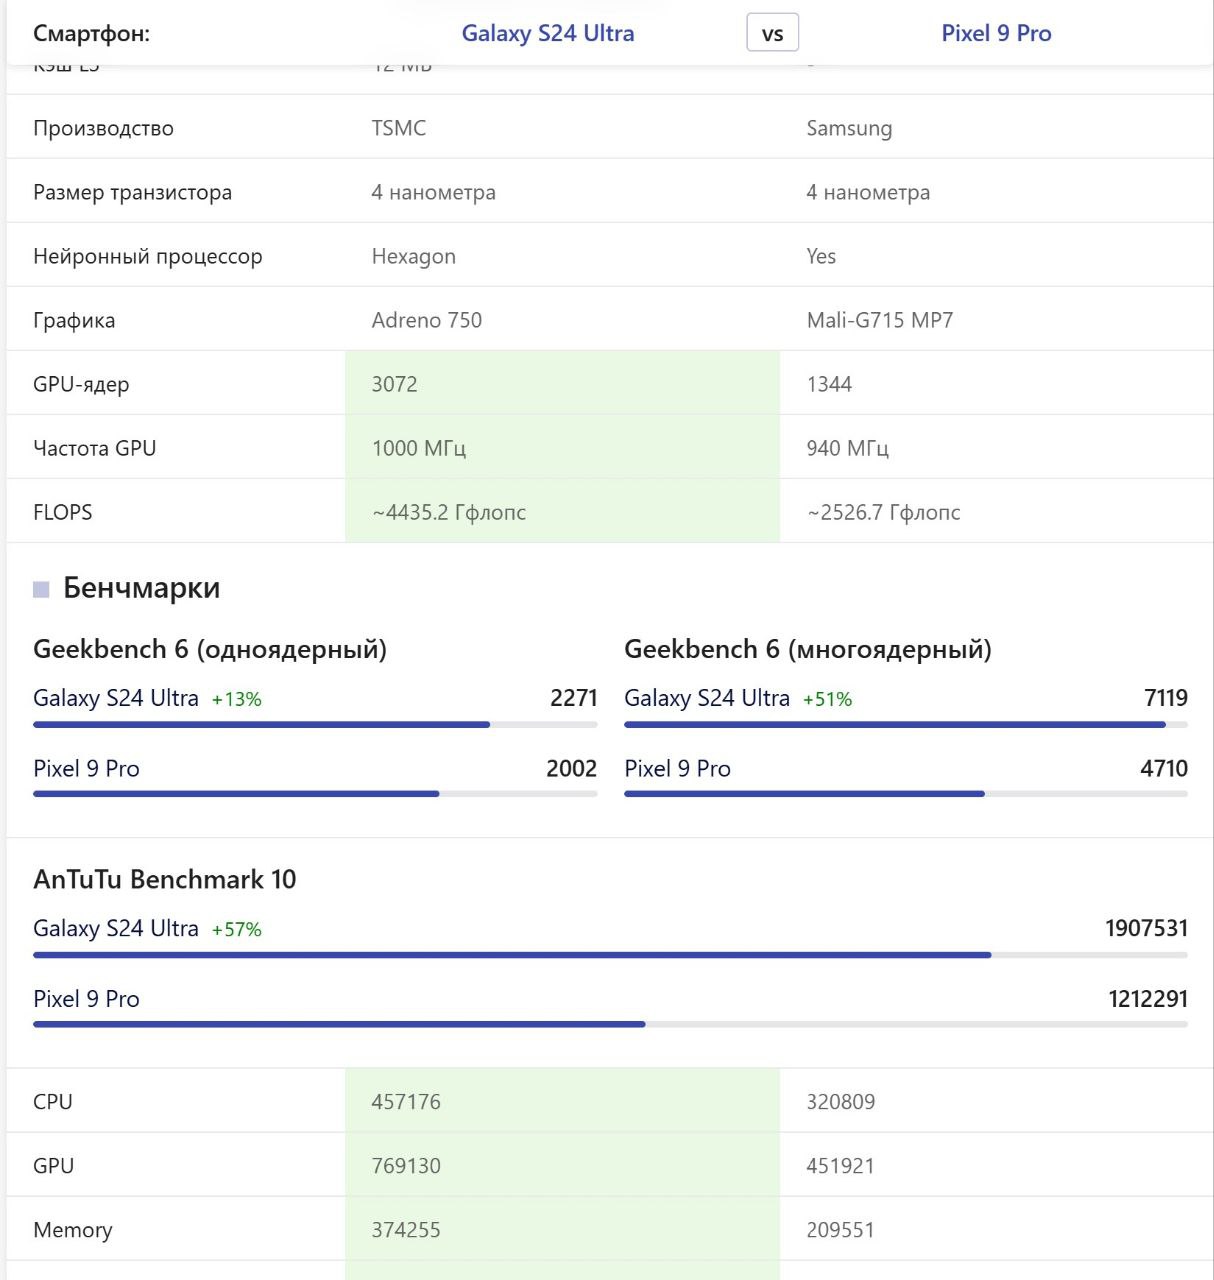This screenshot has width=1214, height=1280.
Task: Select the Бенчмарки section heading
Action: point(141,588)
